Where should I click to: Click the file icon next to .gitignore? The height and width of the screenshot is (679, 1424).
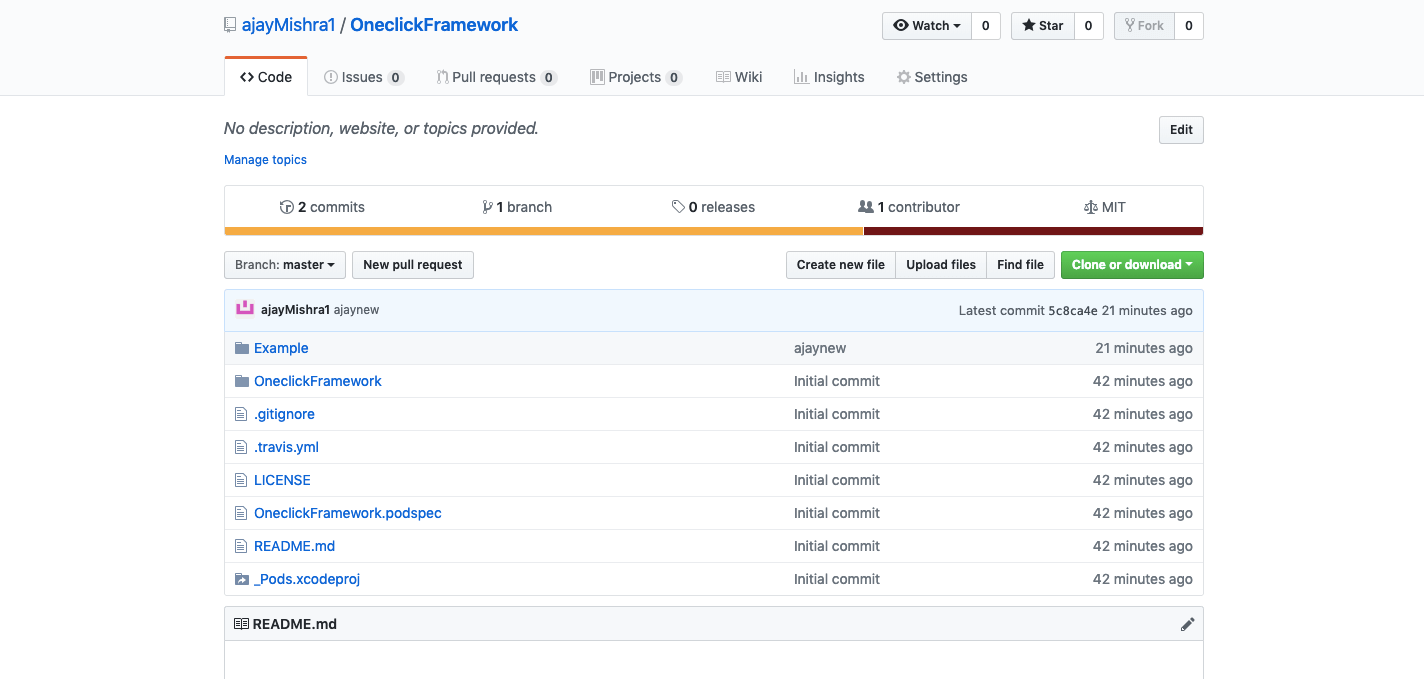pos(240,414)
